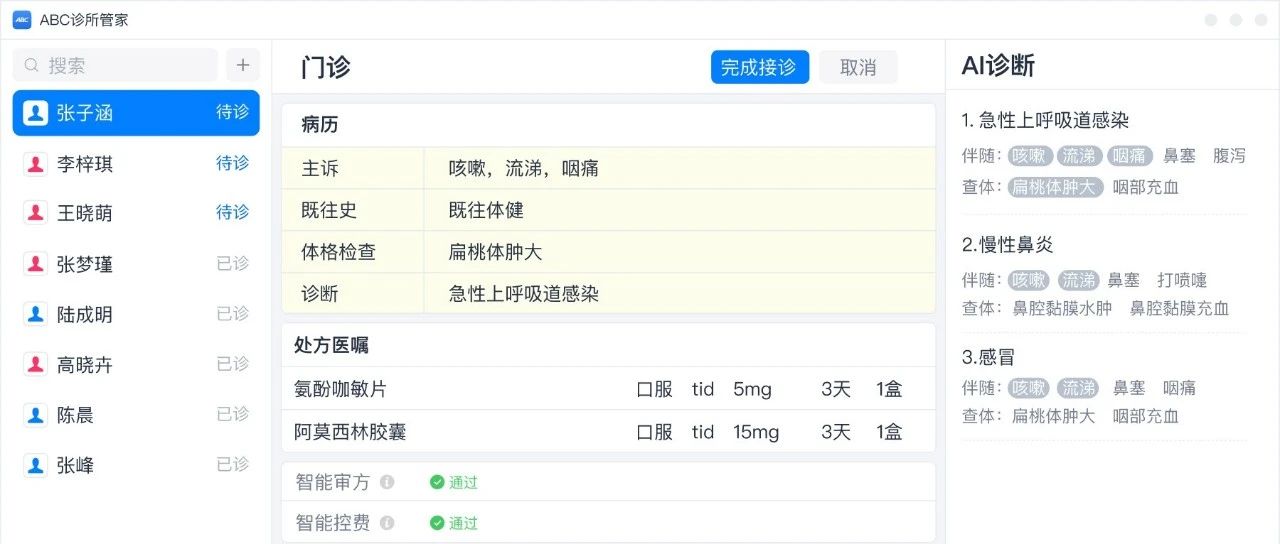Toggle 咽痛 tag under 急性上呼吸道感染
The width and height of the screenshot is (1280, 544).
1129,156
